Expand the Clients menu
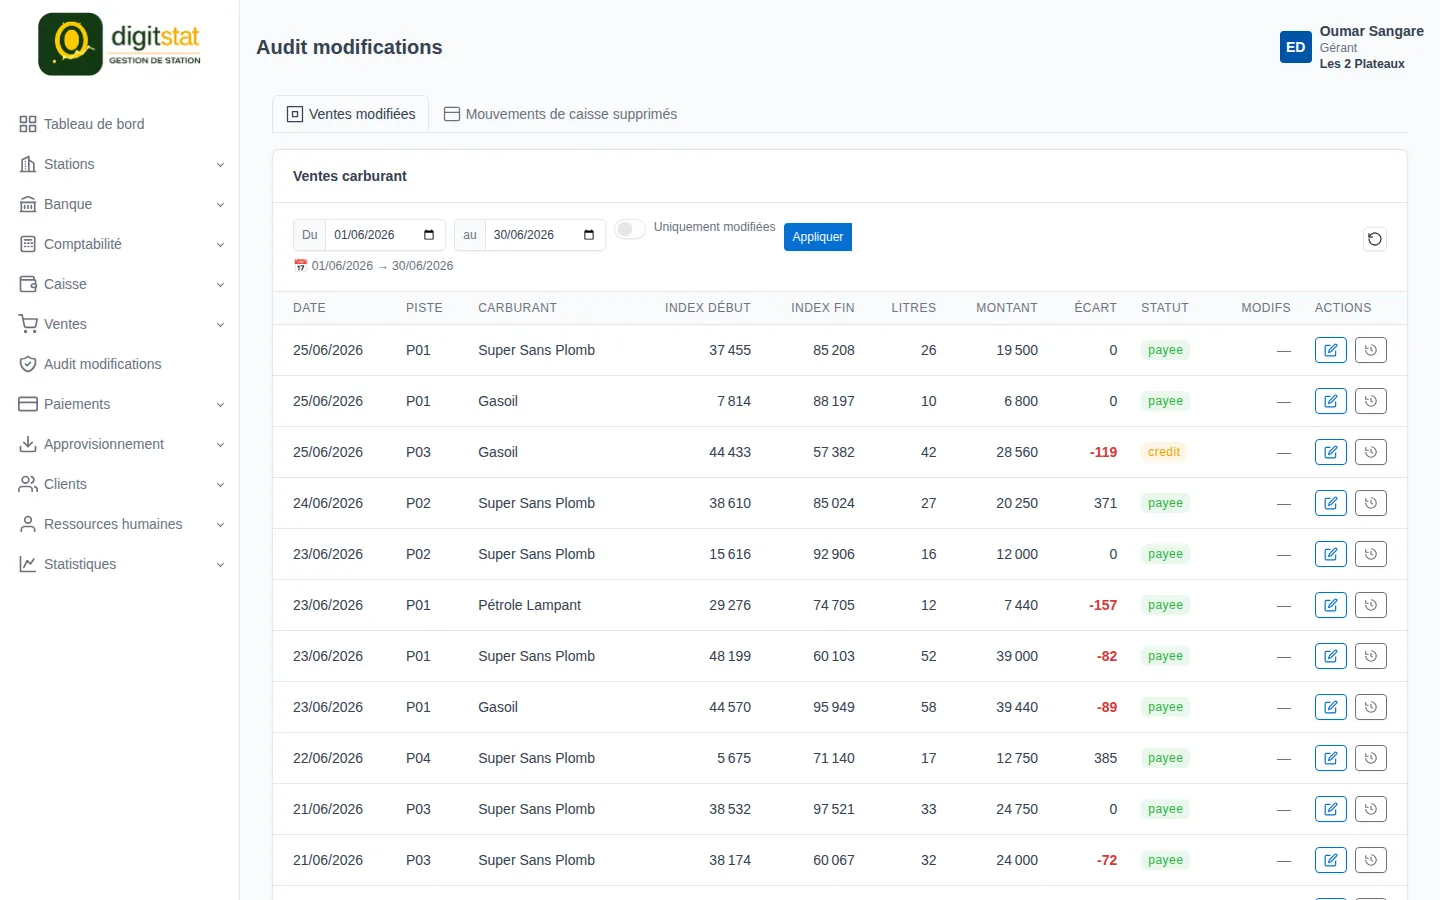The image size is (1440, 900). point(120,484)
